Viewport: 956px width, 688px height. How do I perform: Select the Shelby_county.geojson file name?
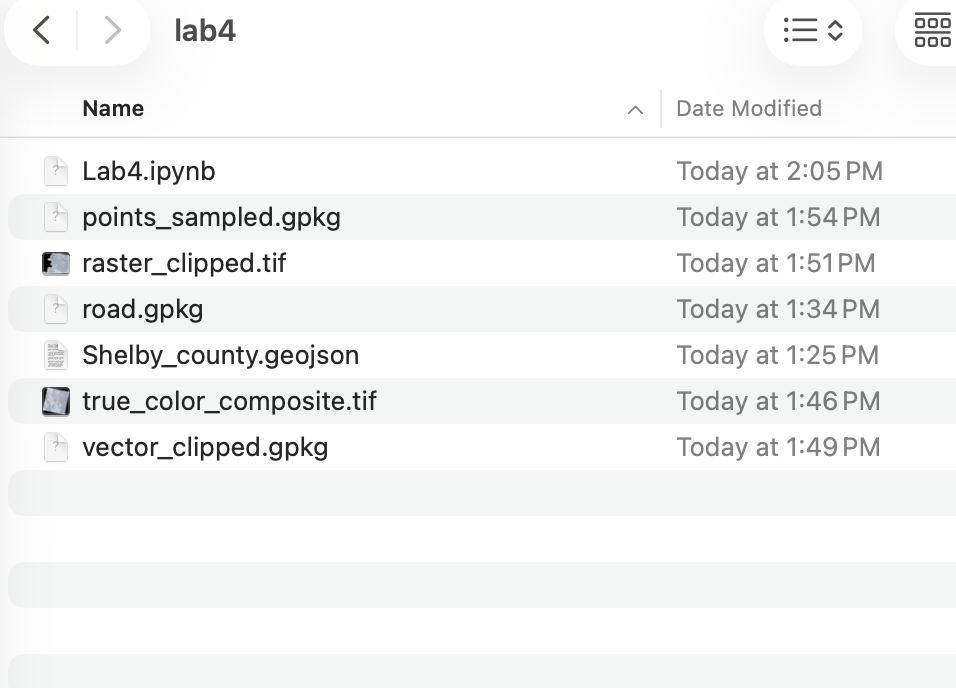220,355
